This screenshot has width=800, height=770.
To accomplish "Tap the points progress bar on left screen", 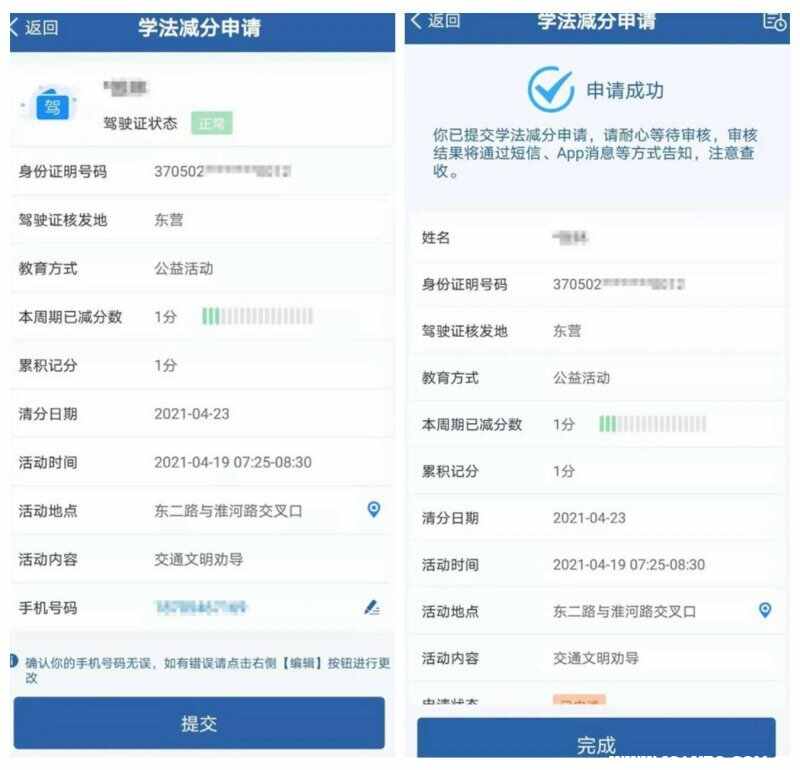I will (257, 316).
